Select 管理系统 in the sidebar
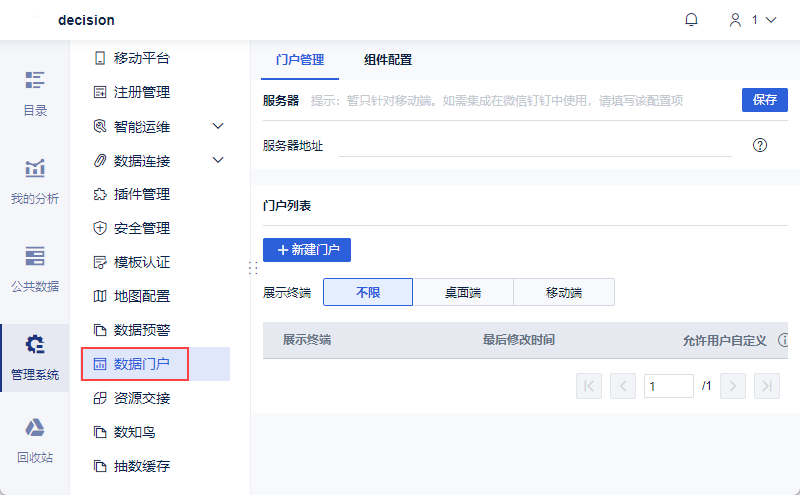 (x=35, y=358)
